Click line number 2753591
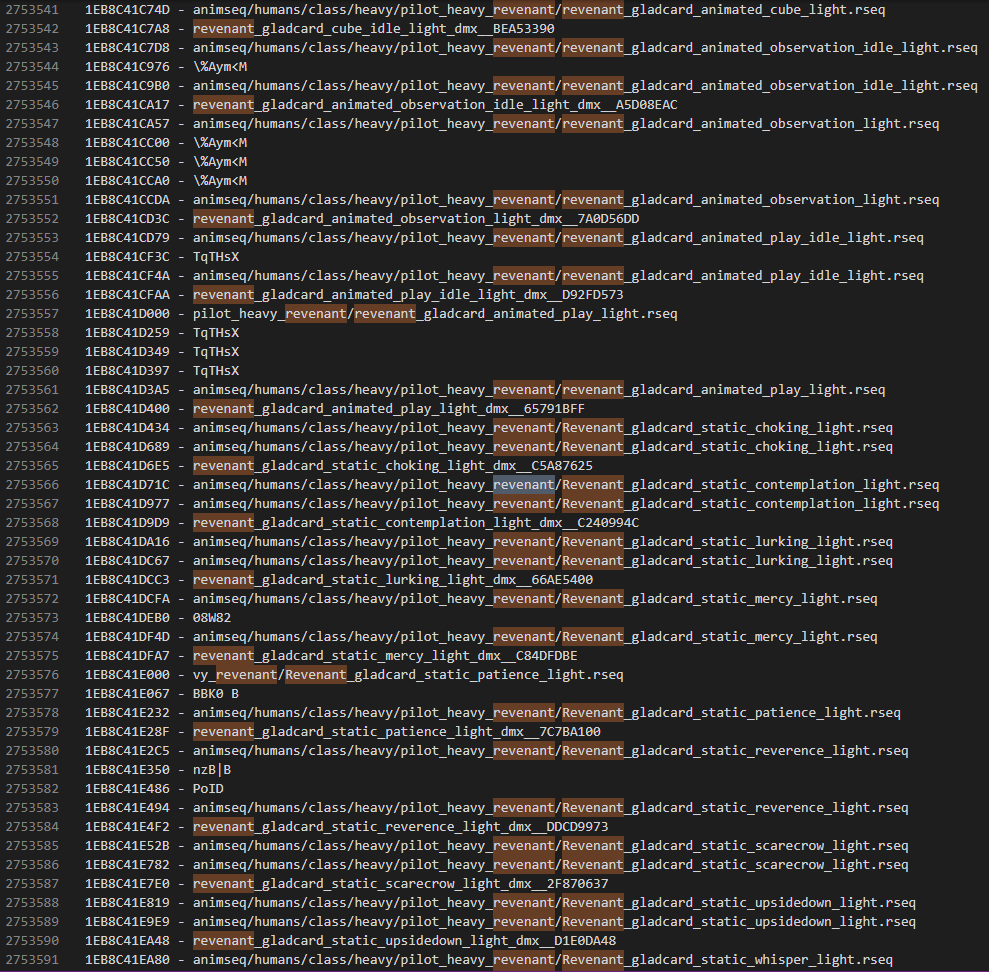This screenshot has width=989, height=972. tap(31, 960)
